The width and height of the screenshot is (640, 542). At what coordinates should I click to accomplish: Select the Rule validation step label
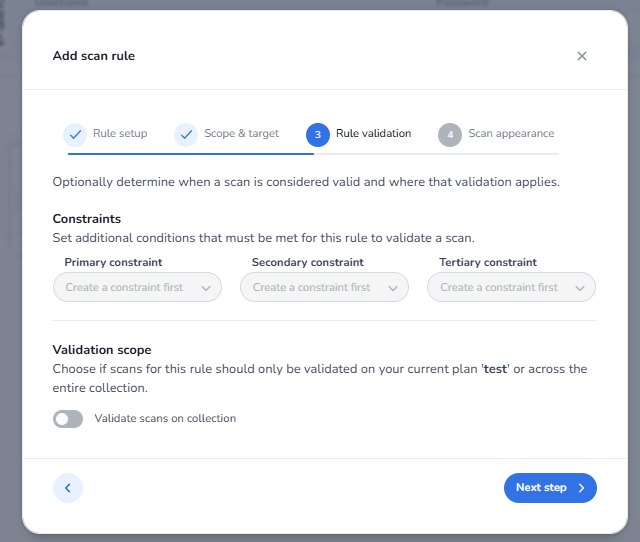tap(373, 134)
